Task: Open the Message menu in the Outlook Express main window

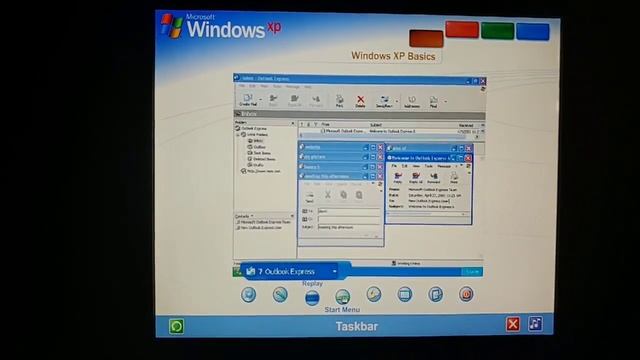Action: point(292,87)
